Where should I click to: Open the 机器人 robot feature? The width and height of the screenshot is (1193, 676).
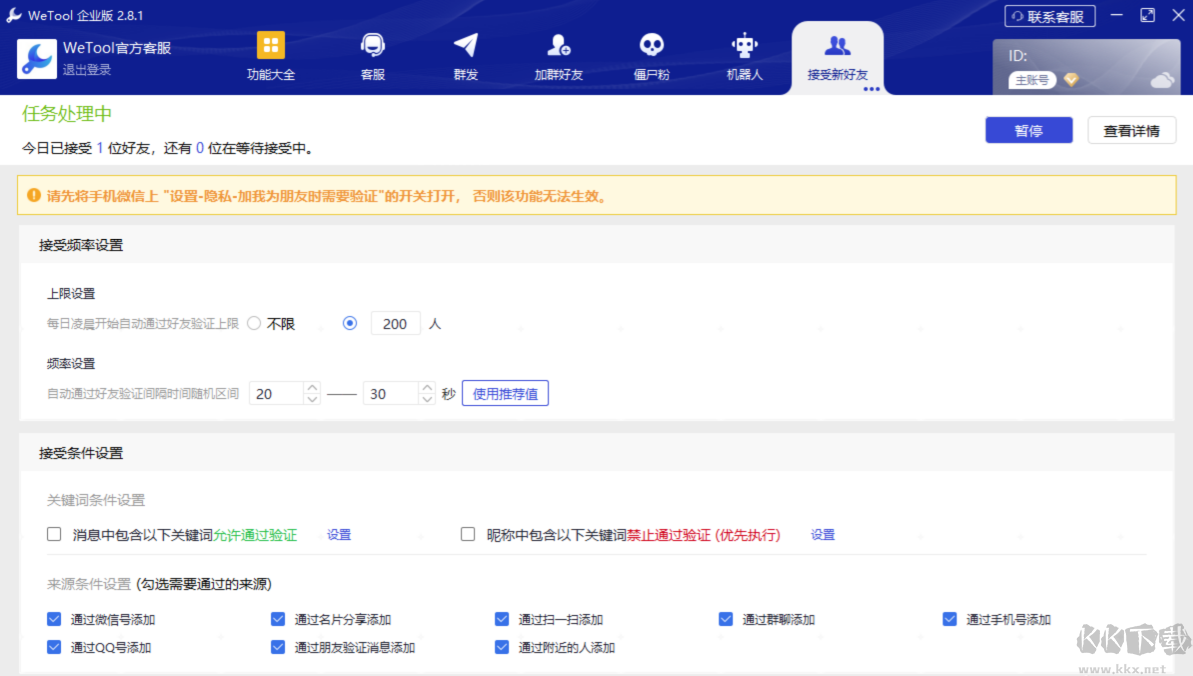pos(744,53)
